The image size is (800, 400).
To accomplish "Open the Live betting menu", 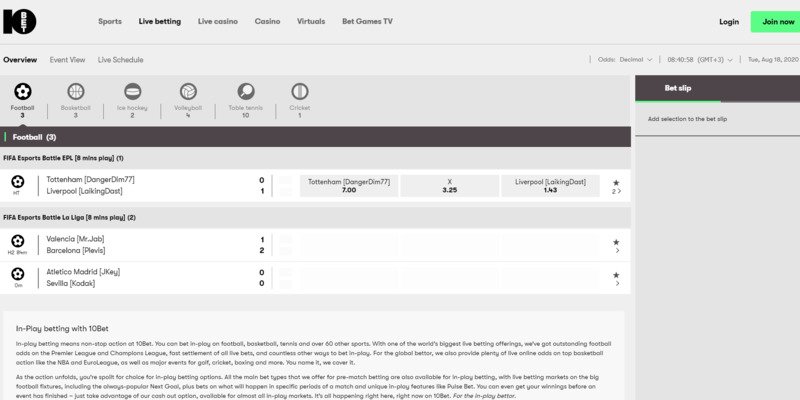I will (160, 21).
